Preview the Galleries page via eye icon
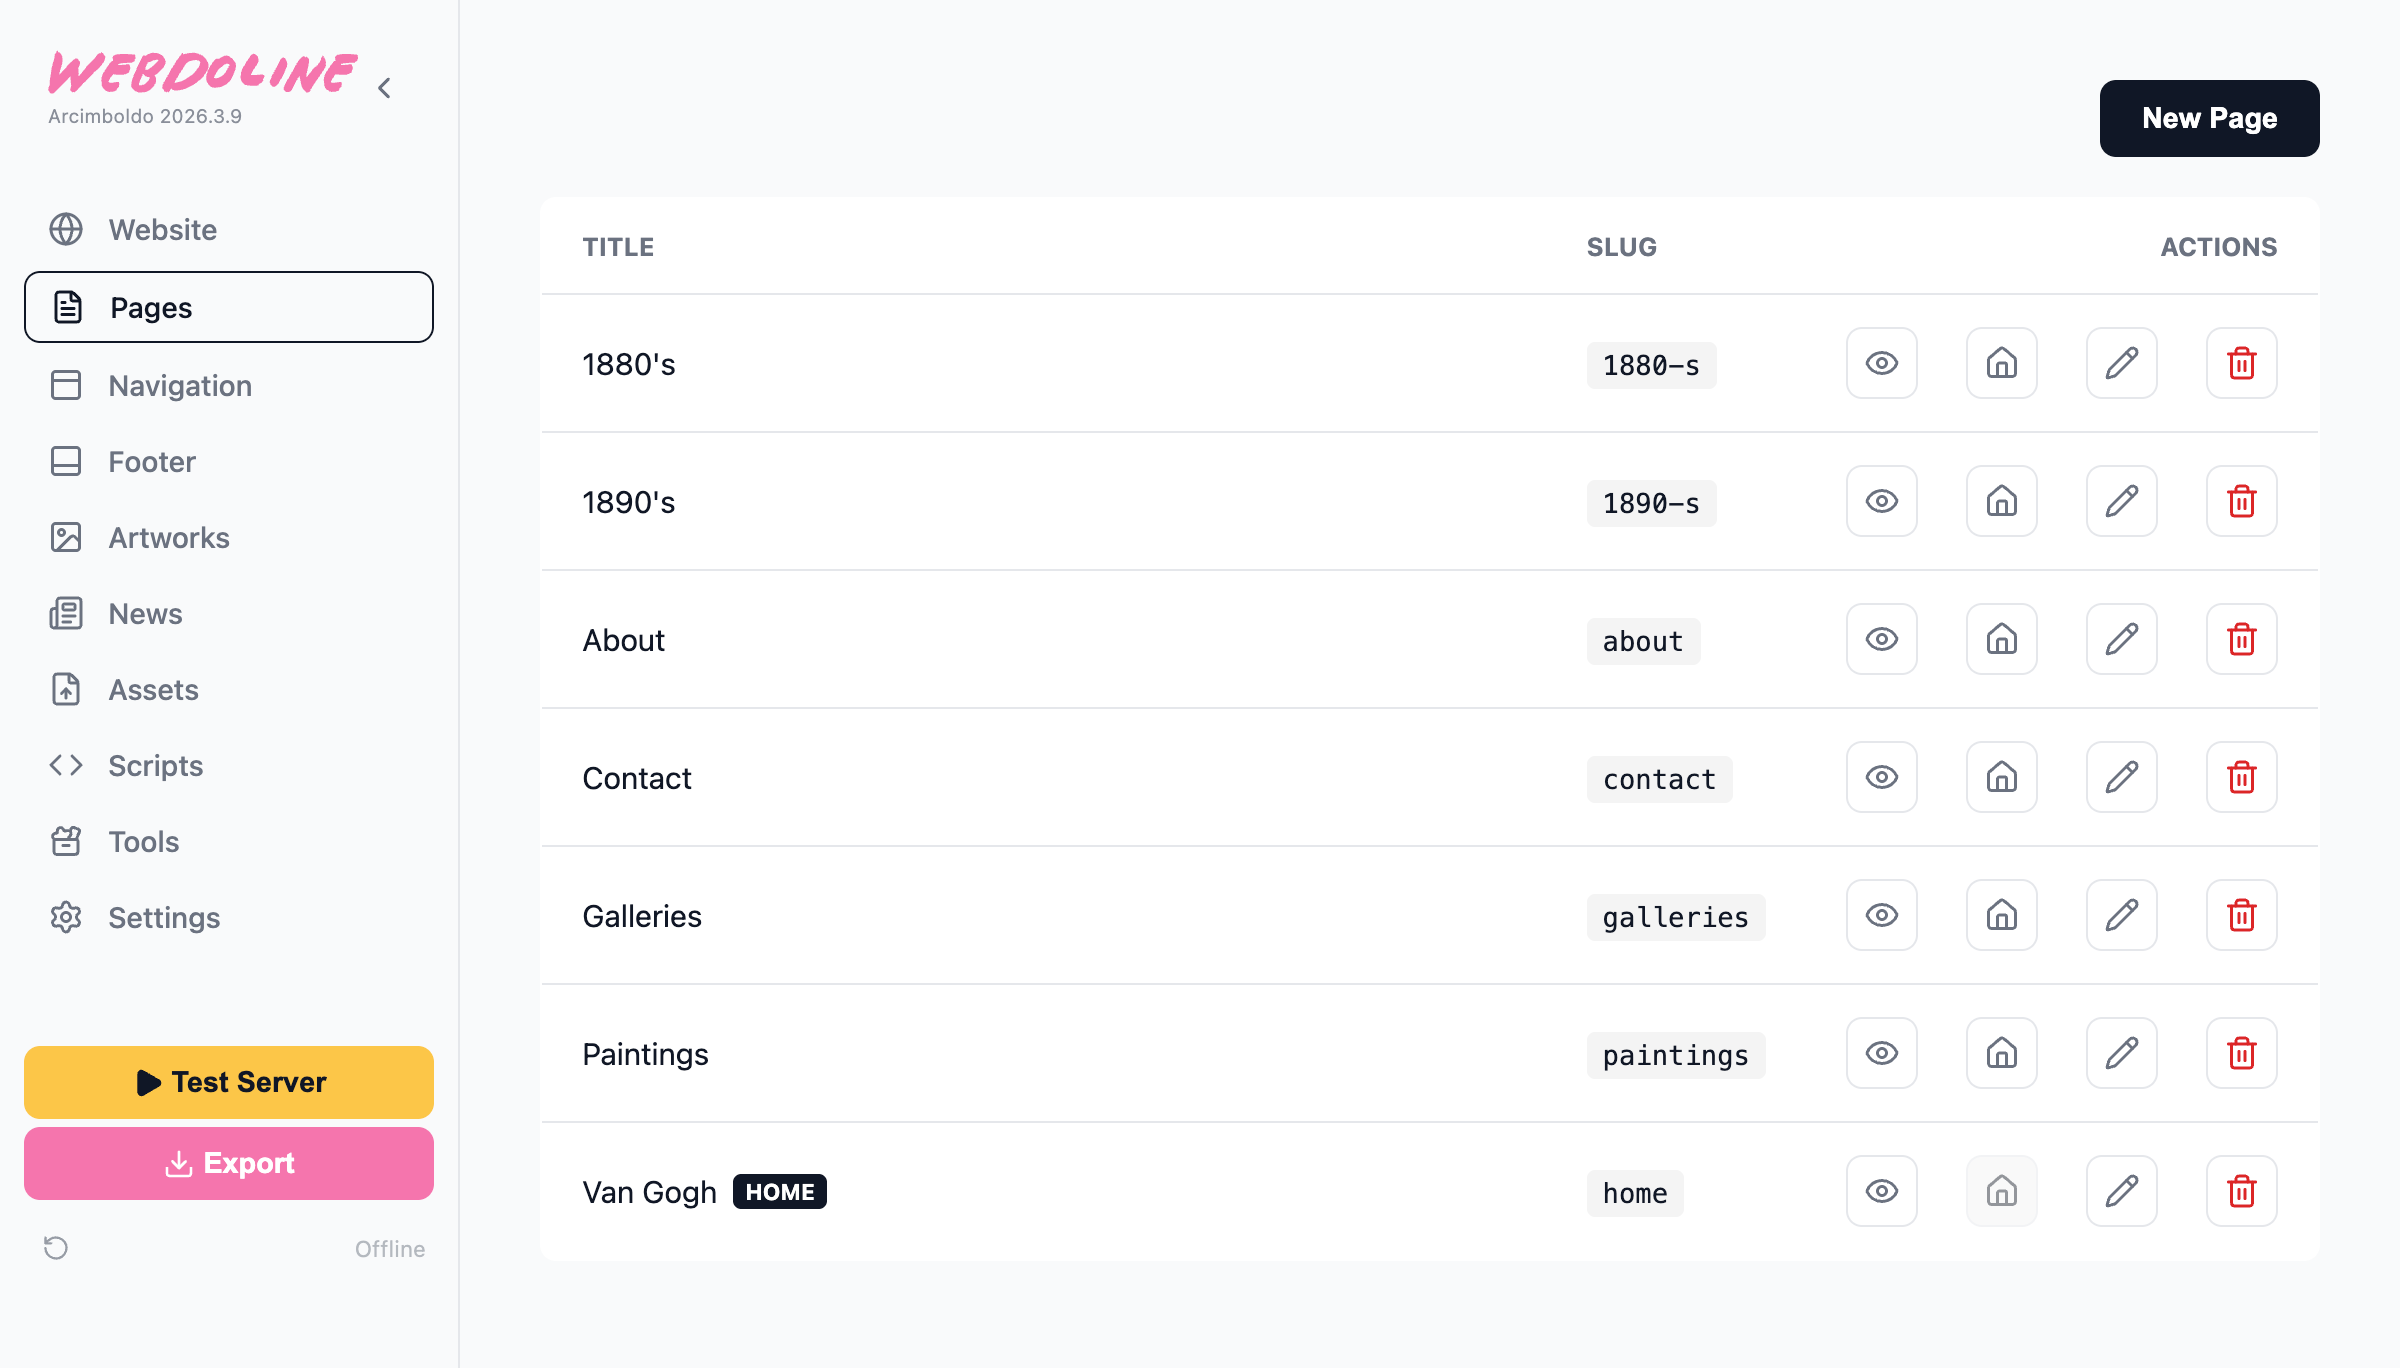Image resolution: width=2400 pixels, height=1368 pixels. (x=1881, y=915)
